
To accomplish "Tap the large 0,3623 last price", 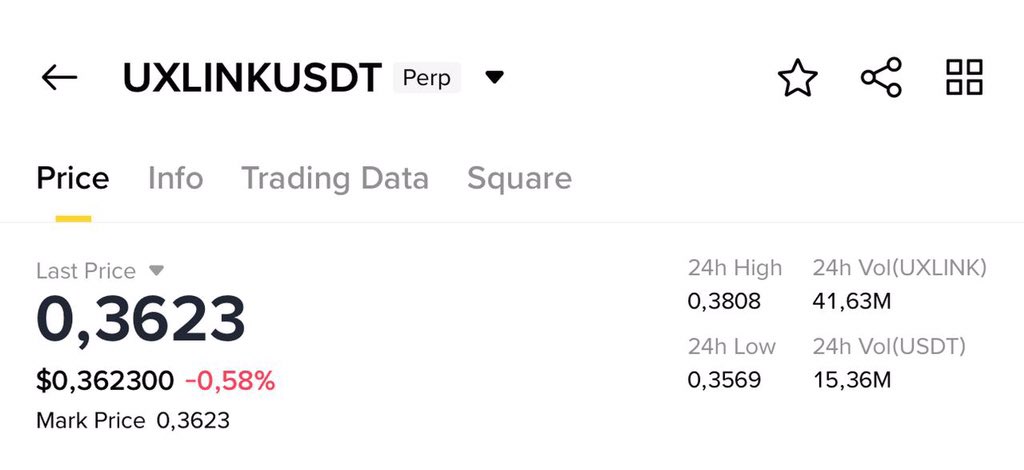I will tap(141, 320).
